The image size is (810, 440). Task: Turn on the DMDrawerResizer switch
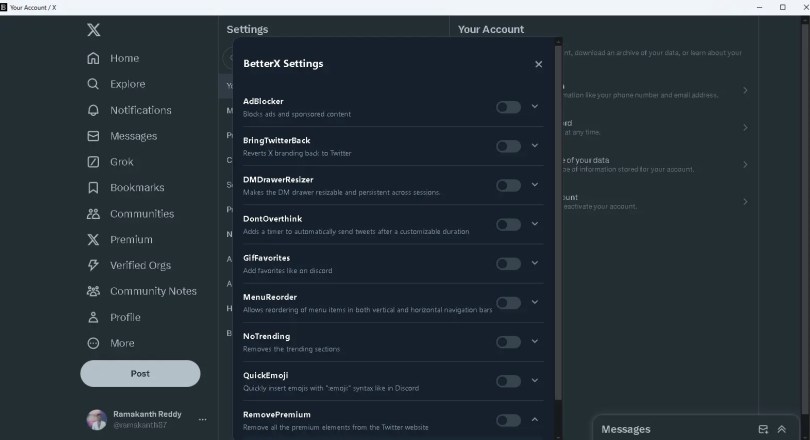tap(508, 185)
